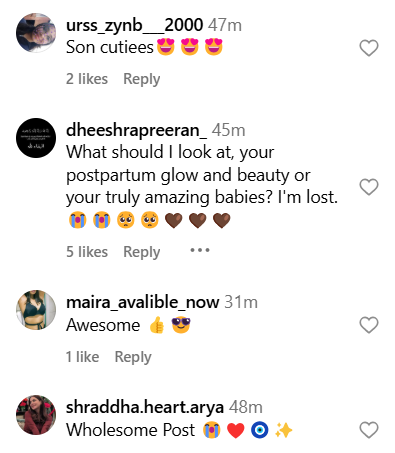Reply to dheeshrapreeran_'s comment
Screen dimensions: 395x453
click(x=142, y=252)
